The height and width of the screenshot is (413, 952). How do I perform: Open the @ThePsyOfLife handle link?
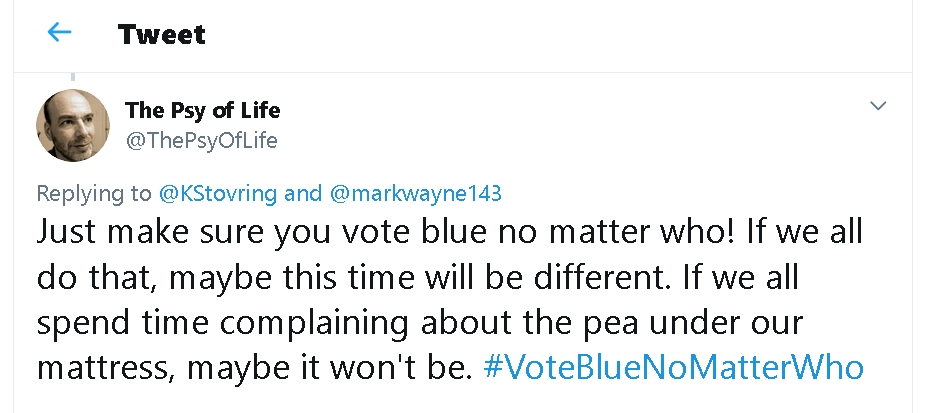point(201,141)
